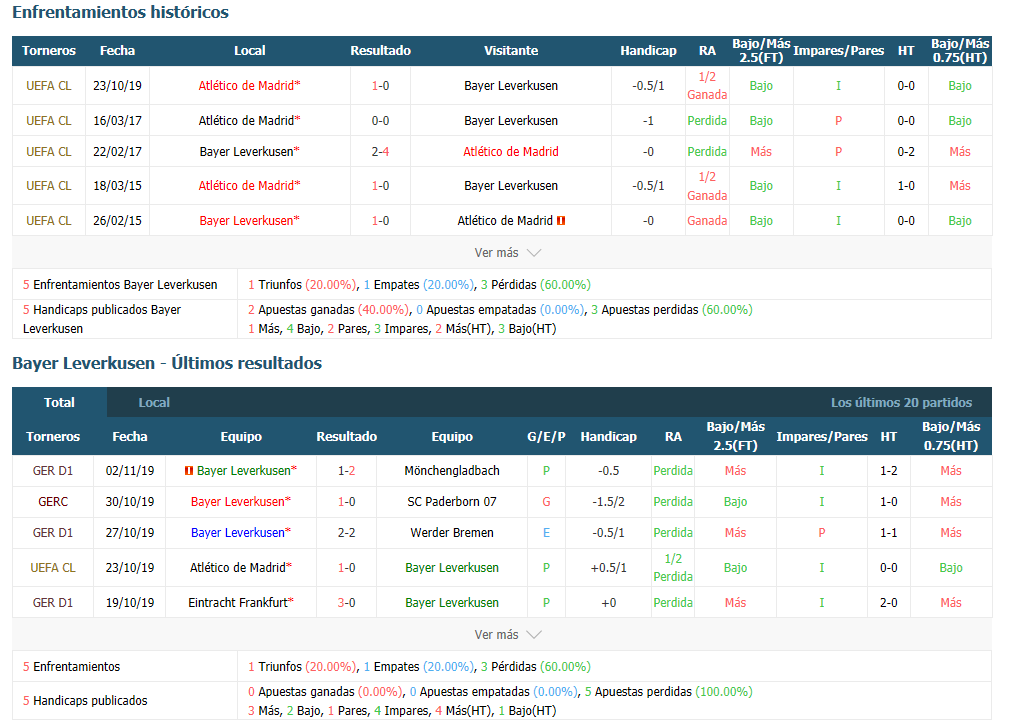Viewport: 1010px width, 728px height.
Task: Open Mönchengladbach team link
Action: click(452, 471)
